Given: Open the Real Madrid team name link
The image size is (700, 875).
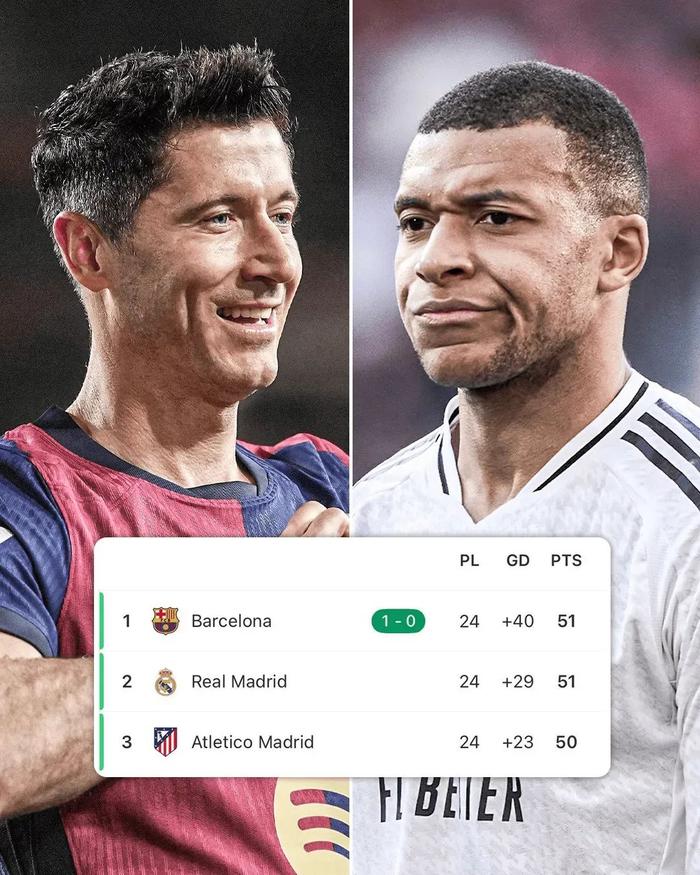Looking at the screenshot, I should pyautogui.click(x=239, y=681).
